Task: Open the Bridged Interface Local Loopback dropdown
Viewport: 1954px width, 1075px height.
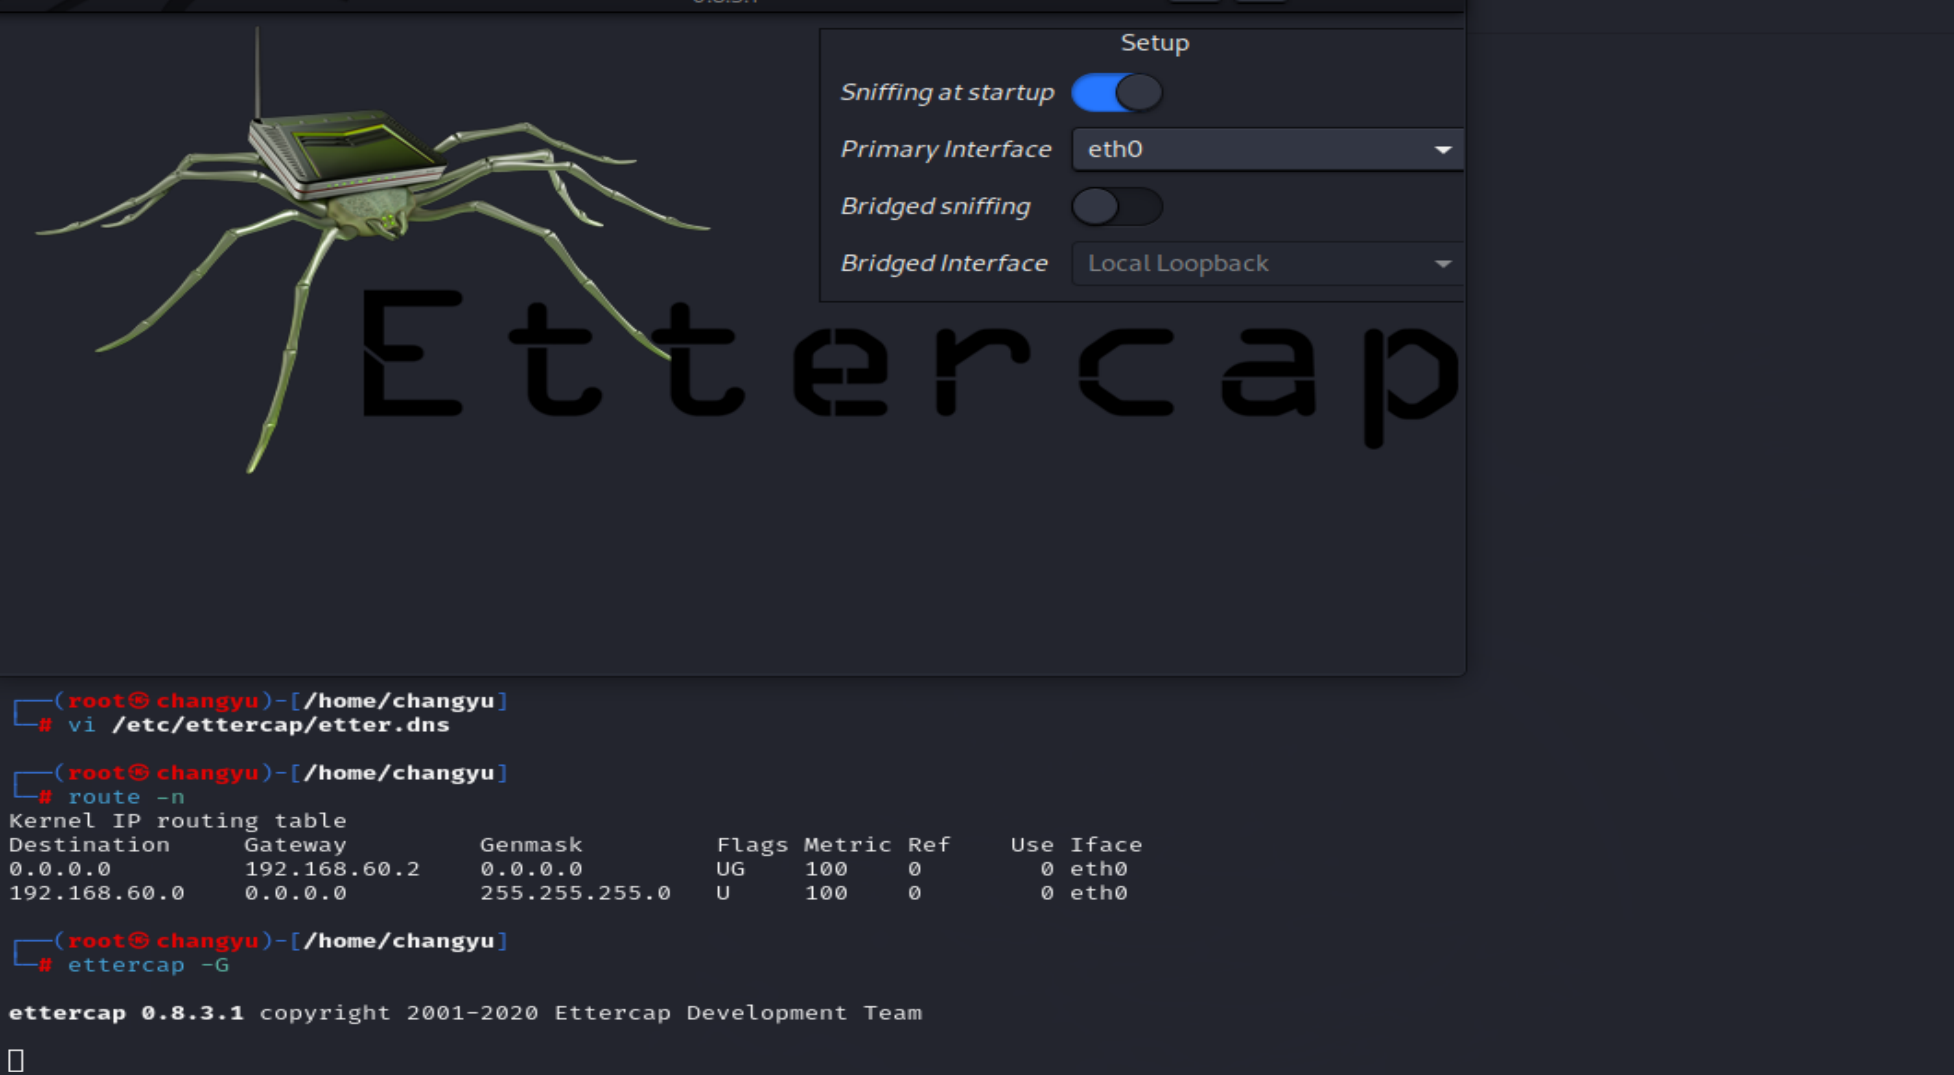Action: pyautogui.click(x=1267, y=263)
